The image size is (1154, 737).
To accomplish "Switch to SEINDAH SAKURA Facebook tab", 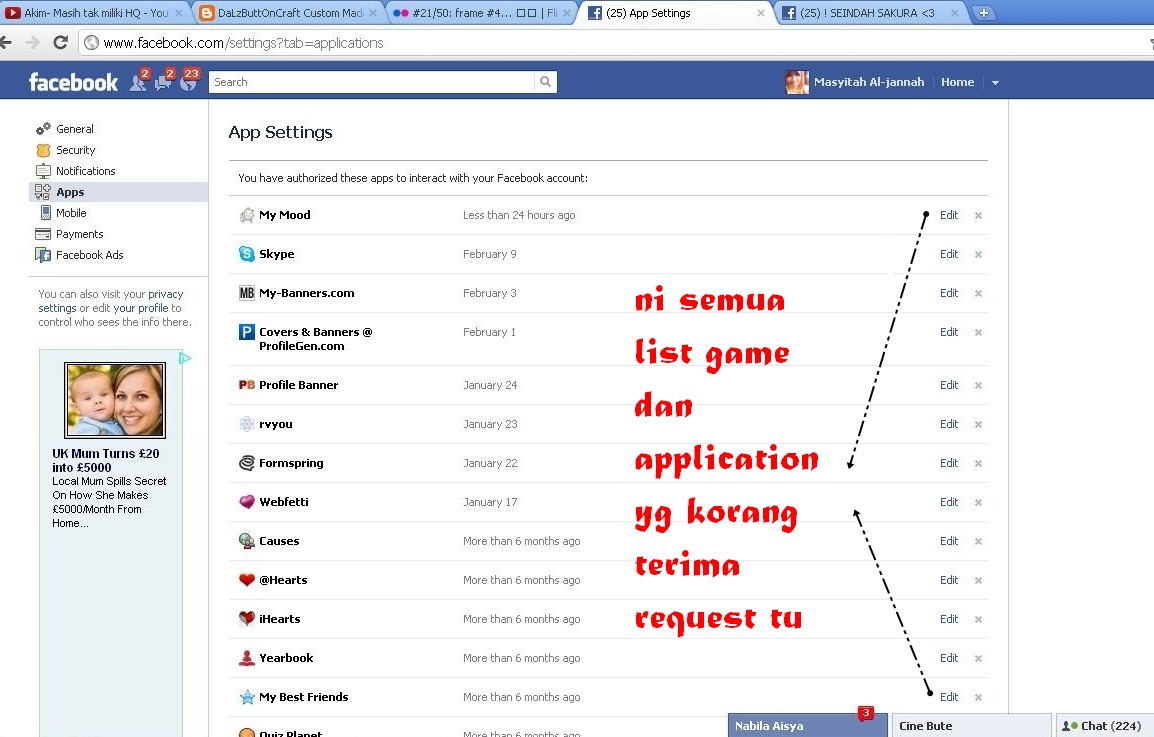I will pyautogui.click(x=871, y=13).
